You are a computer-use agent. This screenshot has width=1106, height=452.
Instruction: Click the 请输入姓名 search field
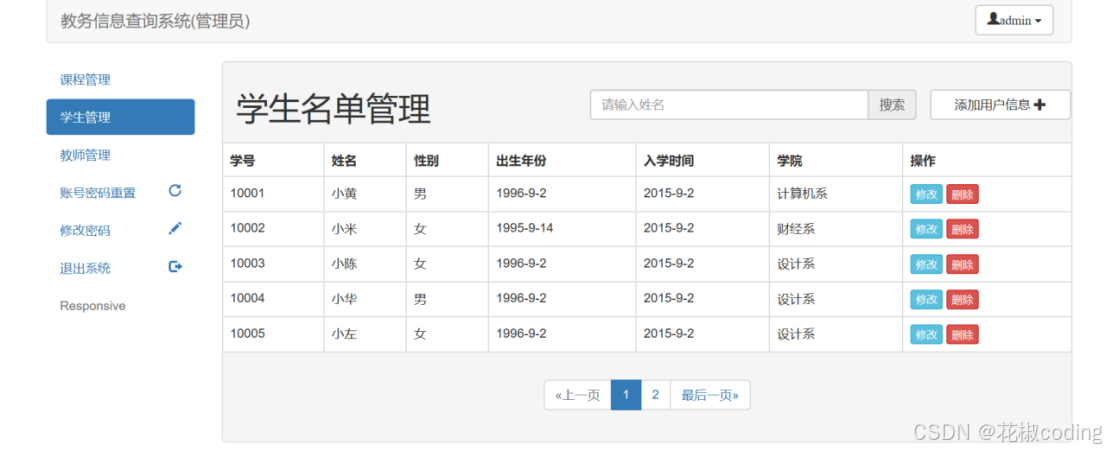[x=729, y=105]
